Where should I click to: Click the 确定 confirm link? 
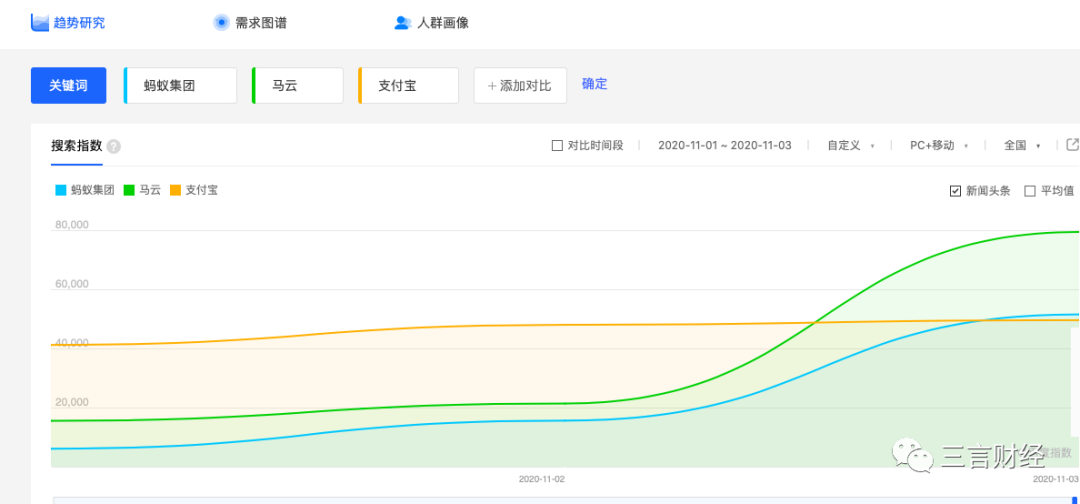coord(594,84)
